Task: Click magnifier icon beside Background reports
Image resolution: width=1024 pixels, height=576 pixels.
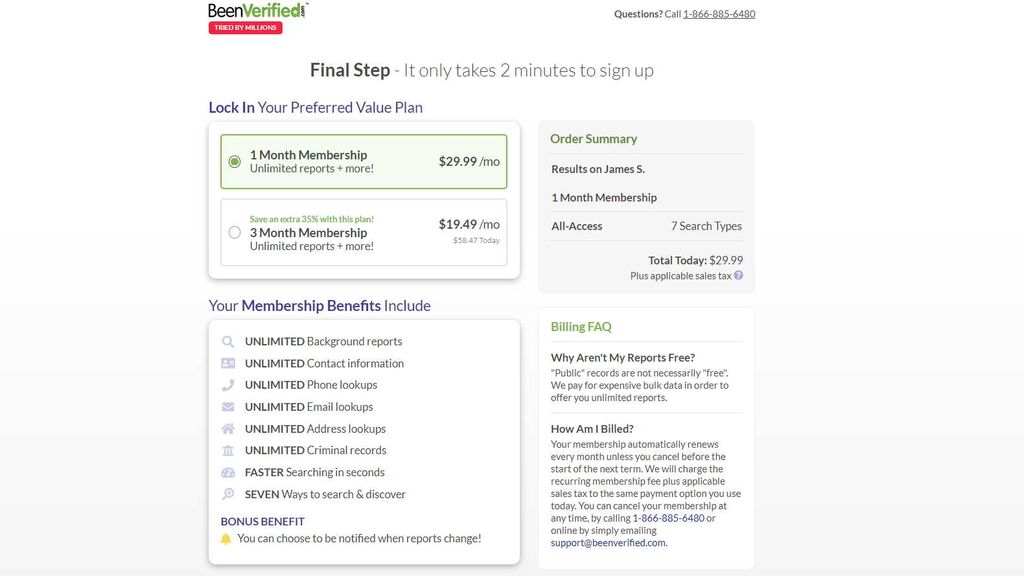Action: click(228, 342)
